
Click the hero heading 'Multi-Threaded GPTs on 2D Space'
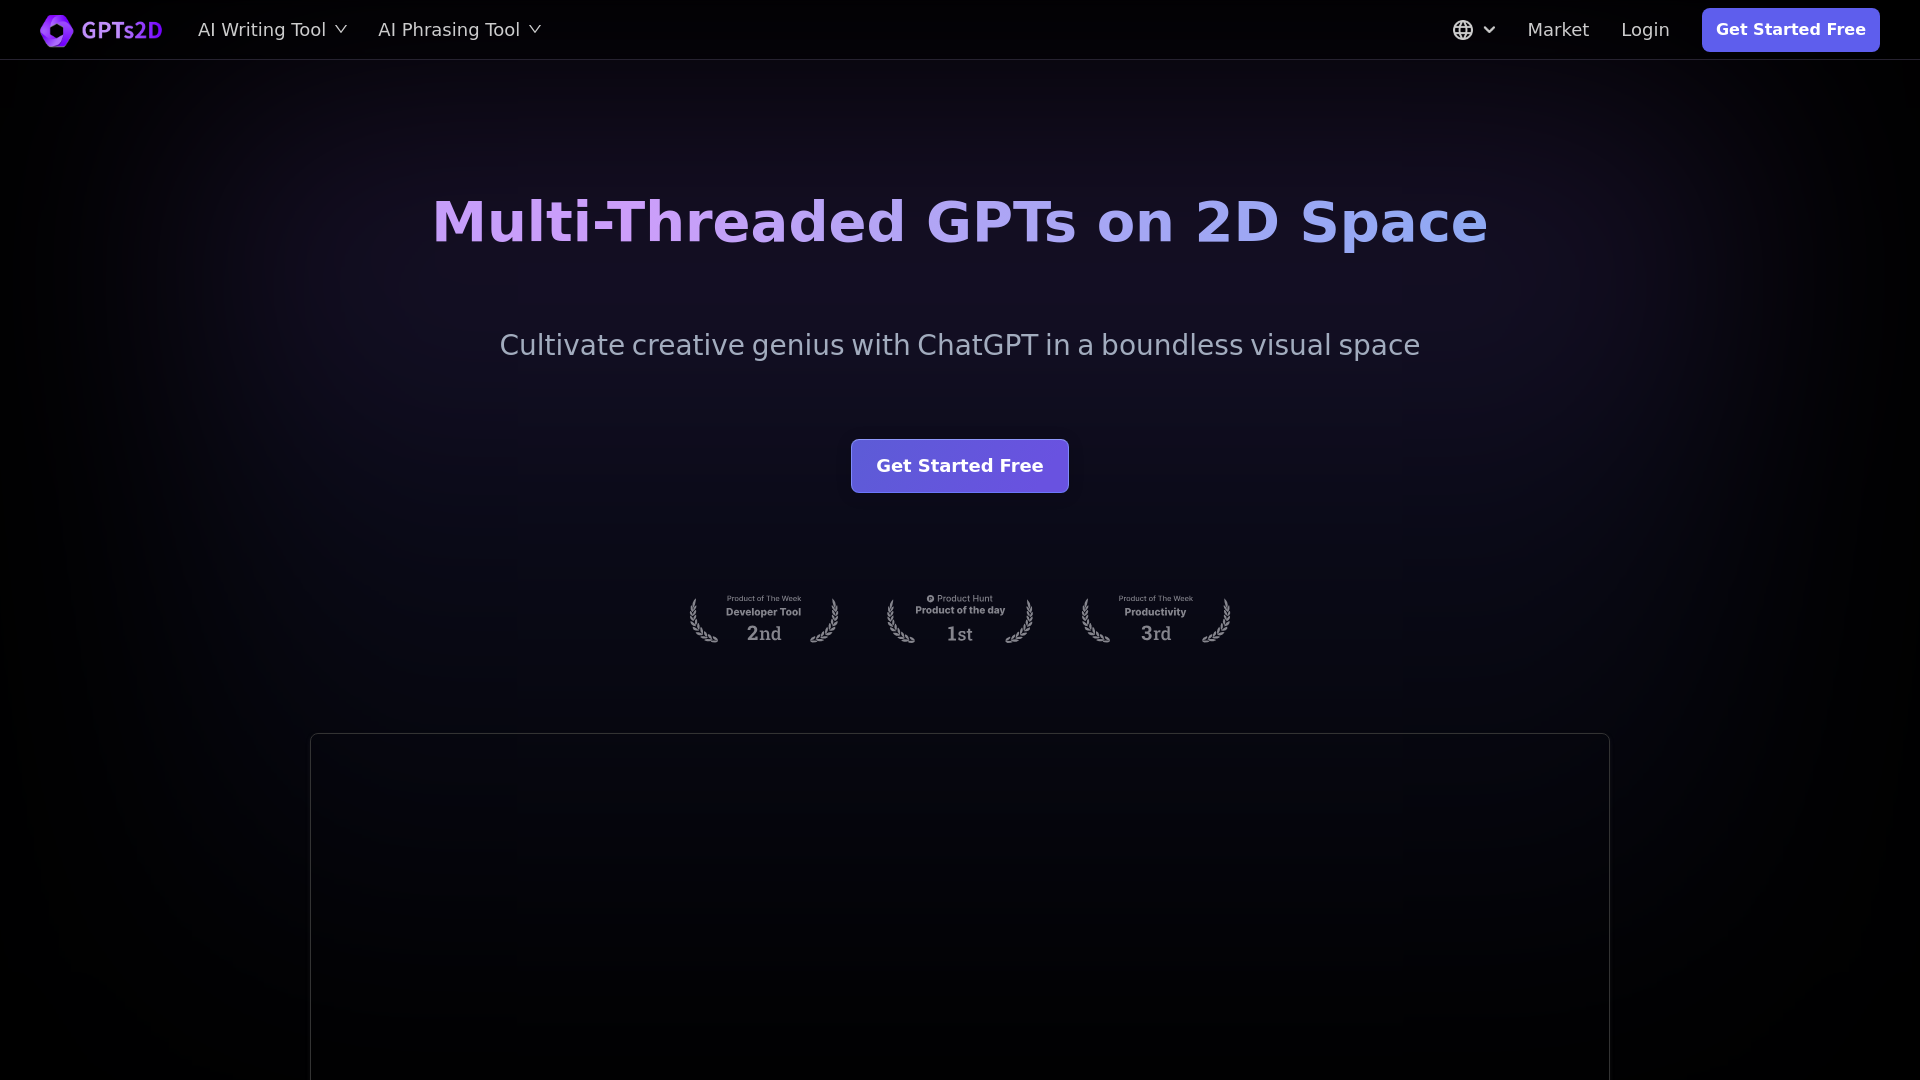click(x=959, y=222)
